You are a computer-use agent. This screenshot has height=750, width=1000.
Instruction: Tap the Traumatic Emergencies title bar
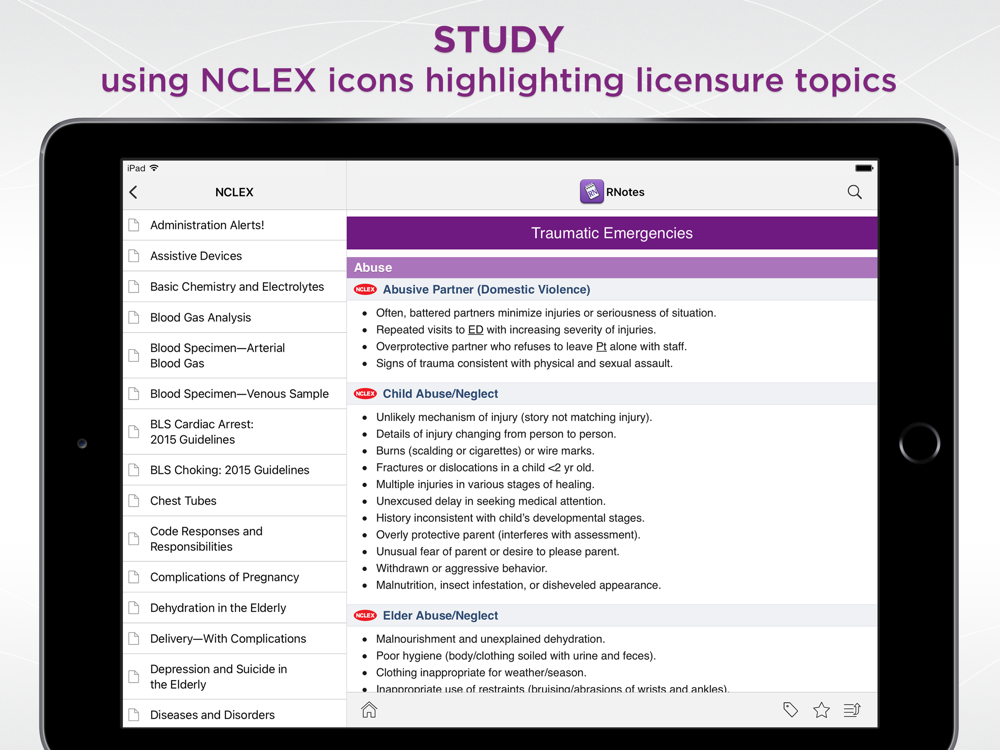click(x=612, y=233)
